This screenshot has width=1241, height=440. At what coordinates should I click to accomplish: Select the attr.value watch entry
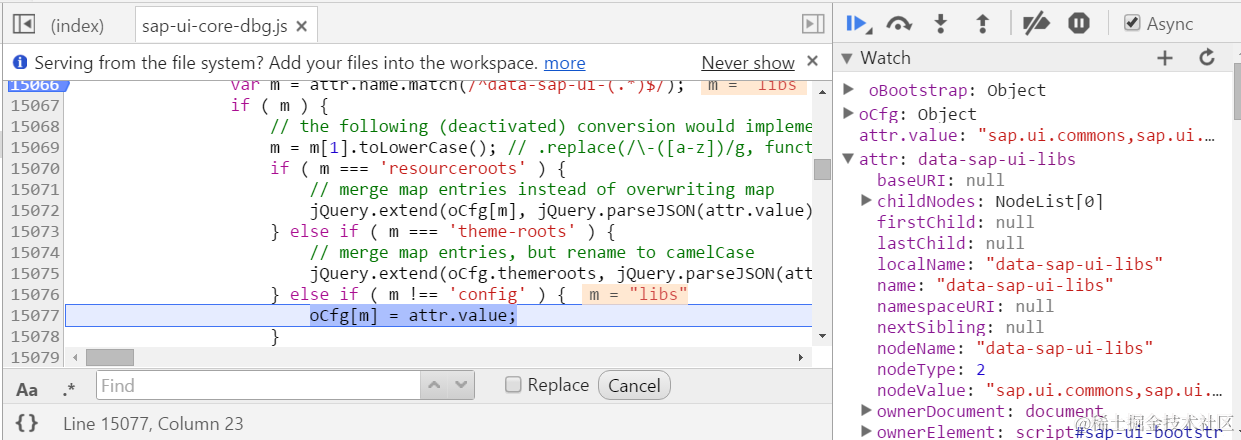point(1037,136)
